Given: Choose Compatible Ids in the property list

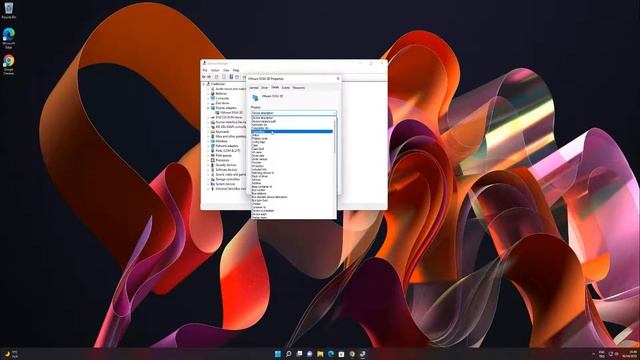Looking at the screenshot, I should point(260,128).
